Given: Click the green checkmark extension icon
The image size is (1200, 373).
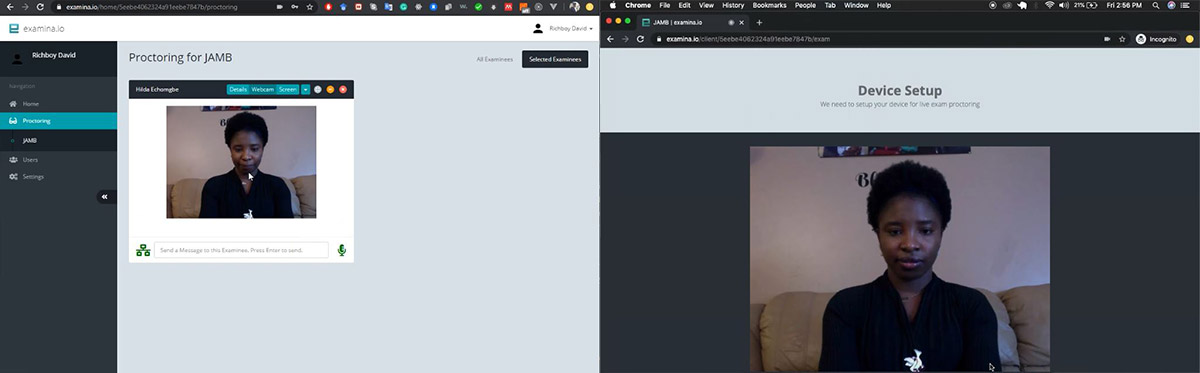Looking at the screenshot, I should coord(479,7).
